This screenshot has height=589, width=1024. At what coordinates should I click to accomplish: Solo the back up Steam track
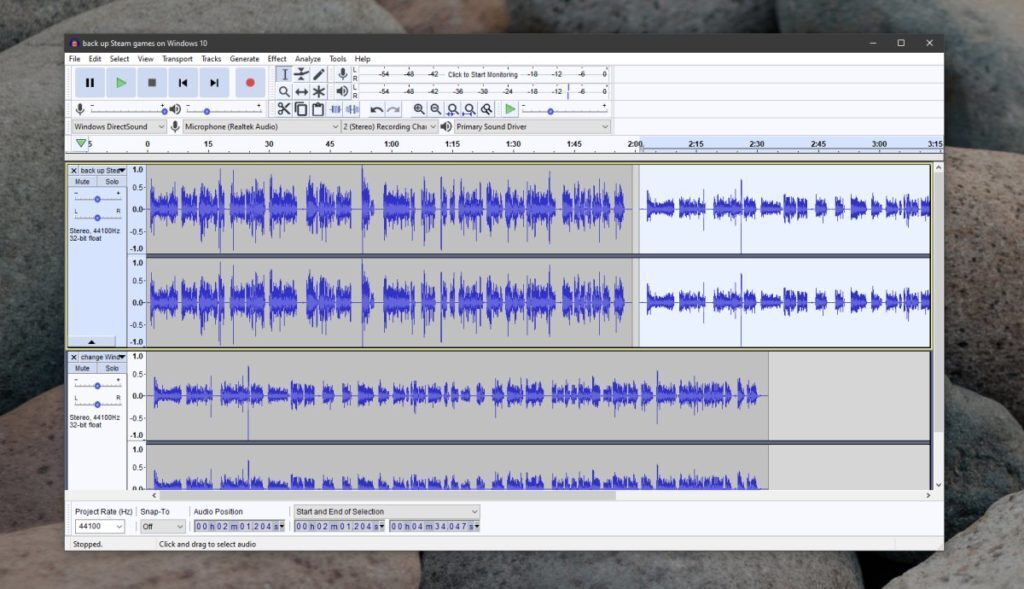(x=112, y=181)
